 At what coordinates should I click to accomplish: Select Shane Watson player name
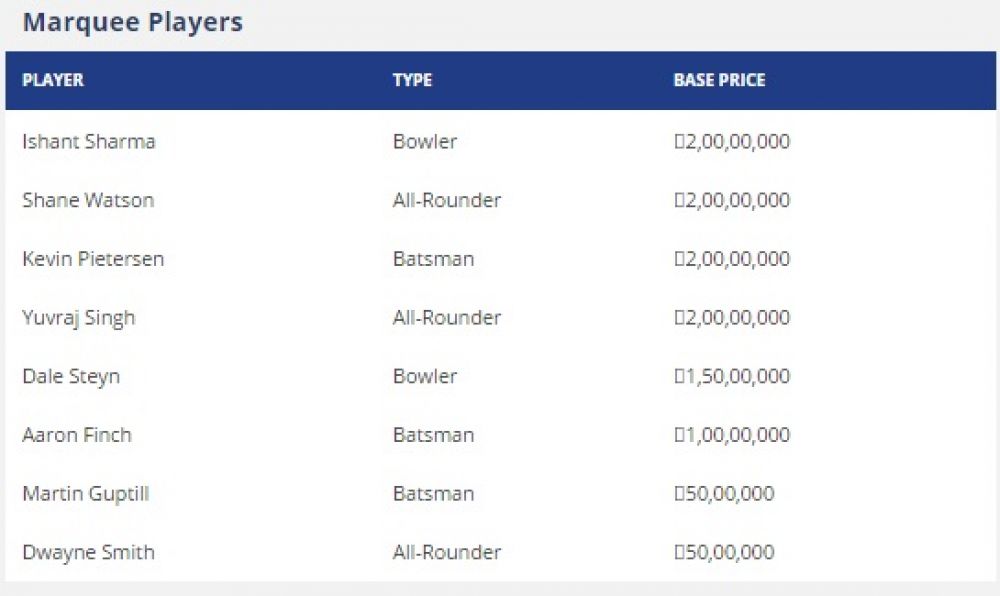pos(88,200)
